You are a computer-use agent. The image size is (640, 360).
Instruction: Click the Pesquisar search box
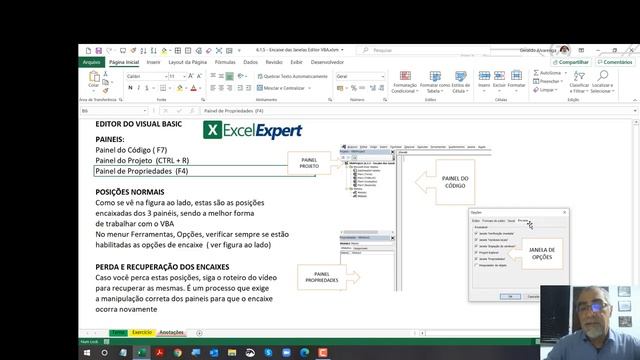[422, 50]
